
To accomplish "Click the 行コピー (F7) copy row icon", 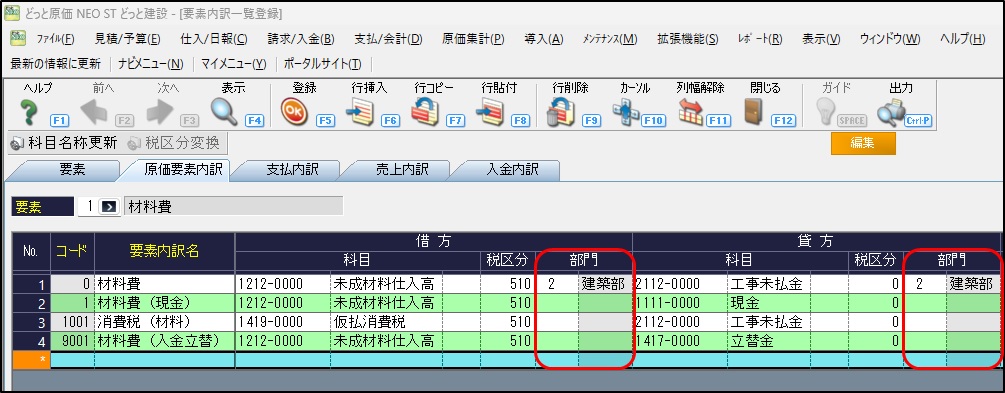I will coord(425,113).
